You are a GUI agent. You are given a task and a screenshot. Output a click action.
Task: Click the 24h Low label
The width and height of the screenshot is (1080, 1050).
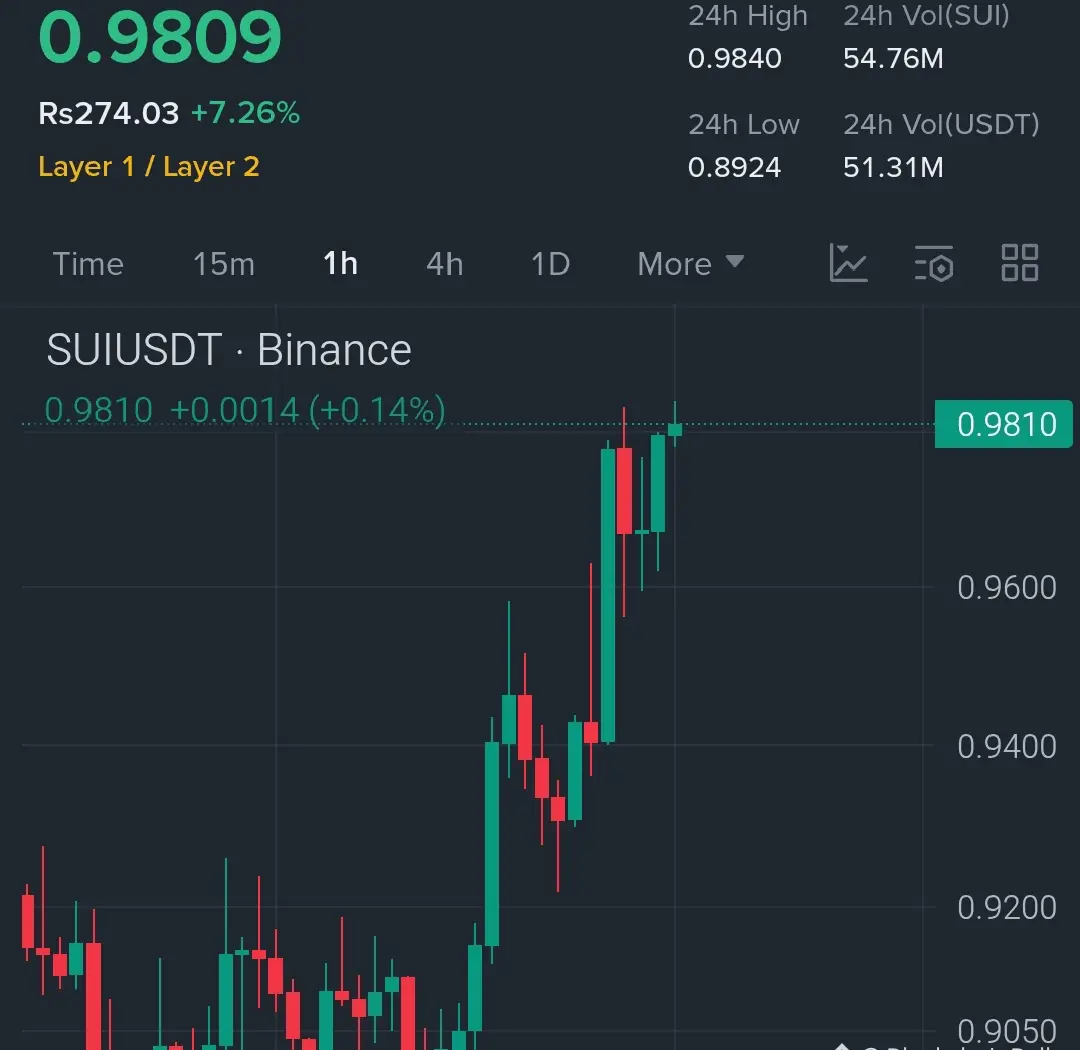pos(744,125)
